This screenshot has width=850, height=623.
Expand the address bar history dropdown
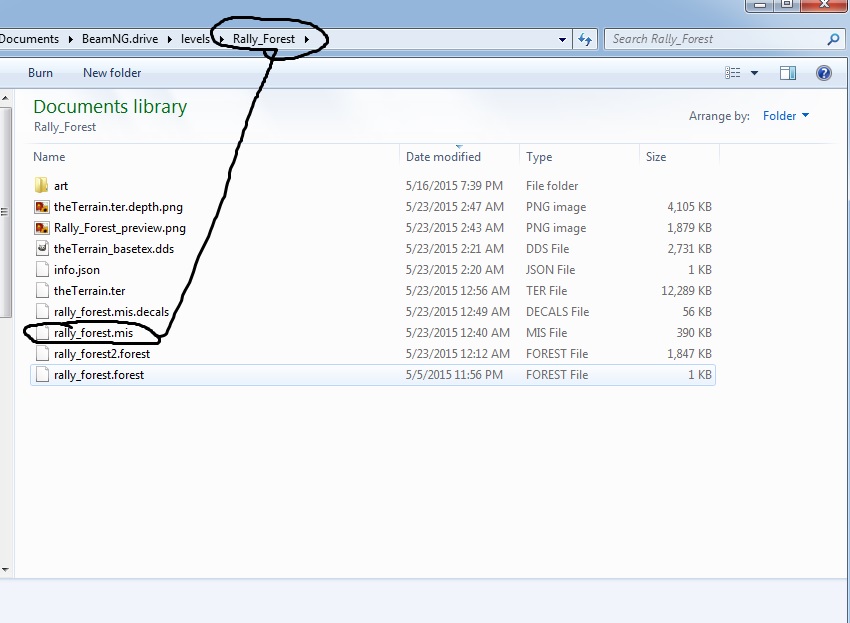(x=562, y=39)
